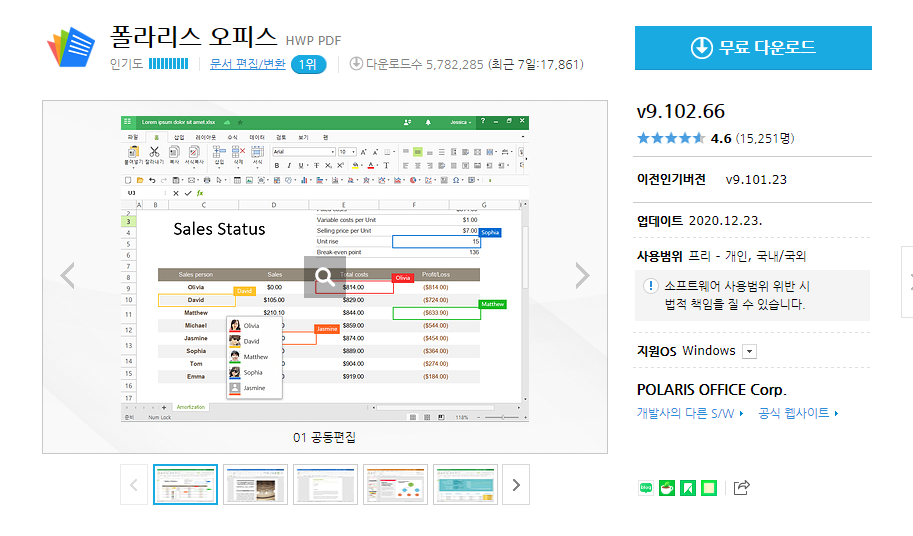
Task: Open 개발사의 다른 S/W link
Action: pyautogui.click(x=690, y=413)
